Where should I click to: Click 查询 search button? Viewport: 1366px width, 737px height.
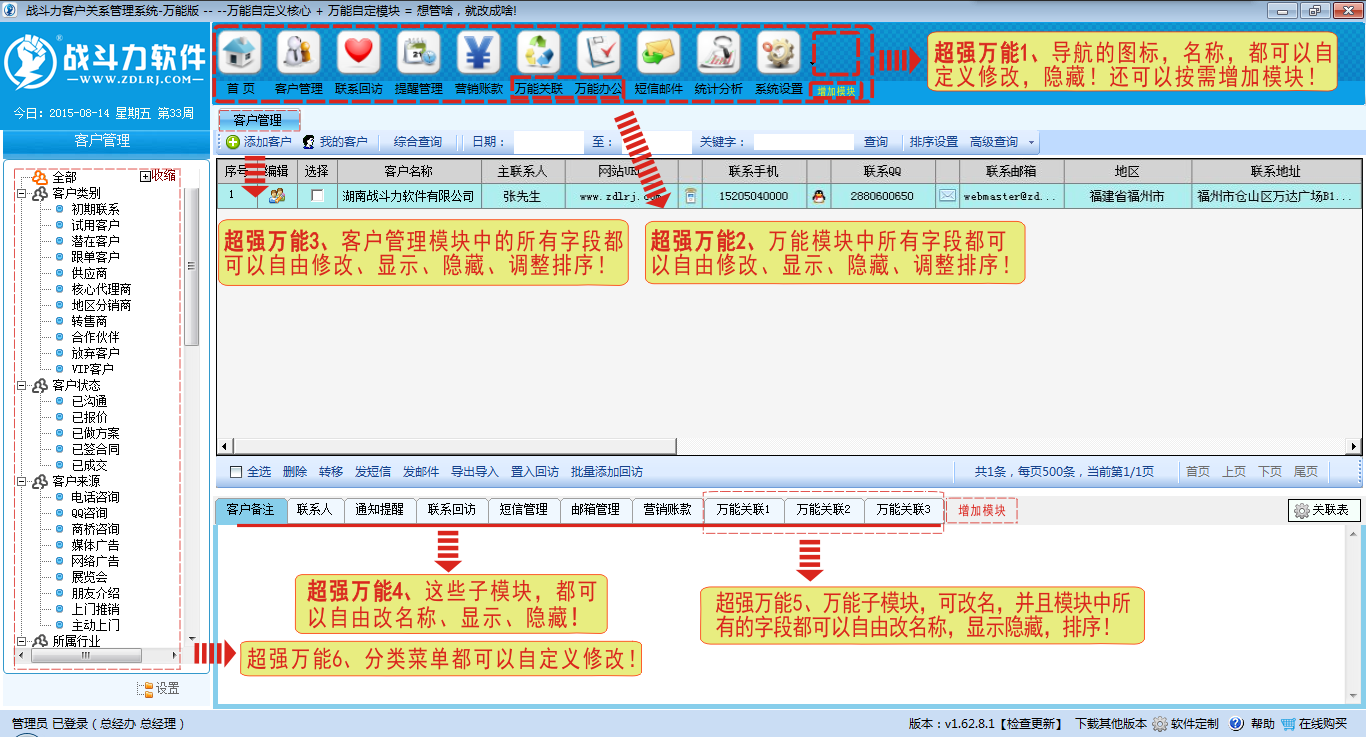[876, 142]
